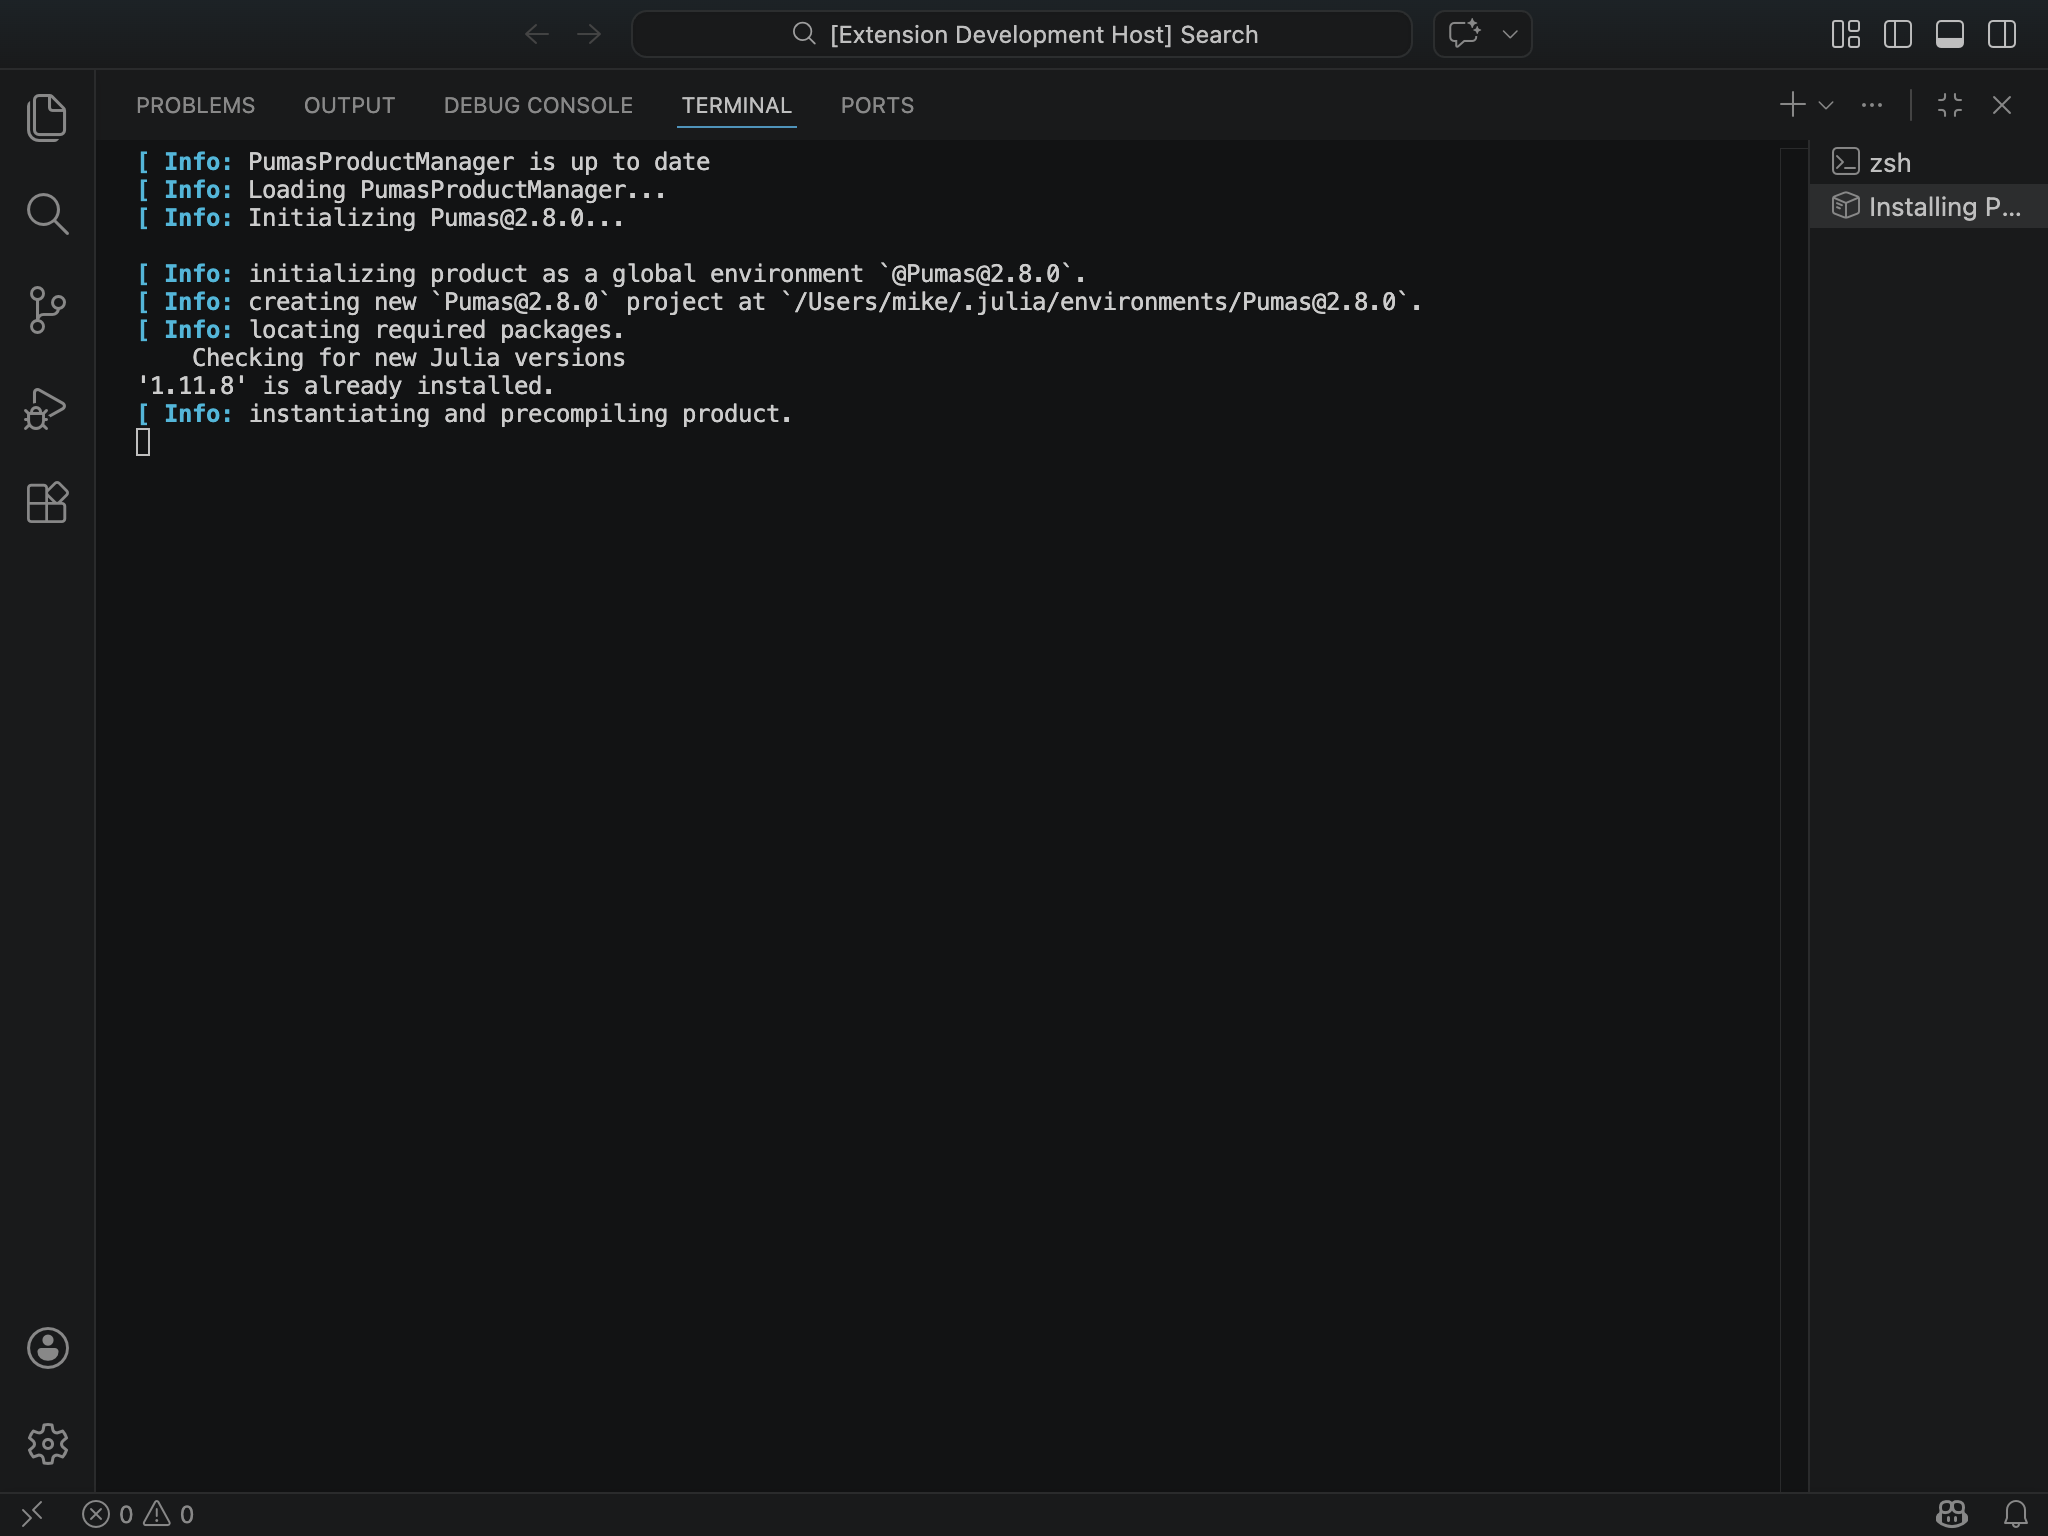Open the chat menu dropdown chevron
The width and height of the screenshot is (2048, 1536).
(x=1510, y=35)
